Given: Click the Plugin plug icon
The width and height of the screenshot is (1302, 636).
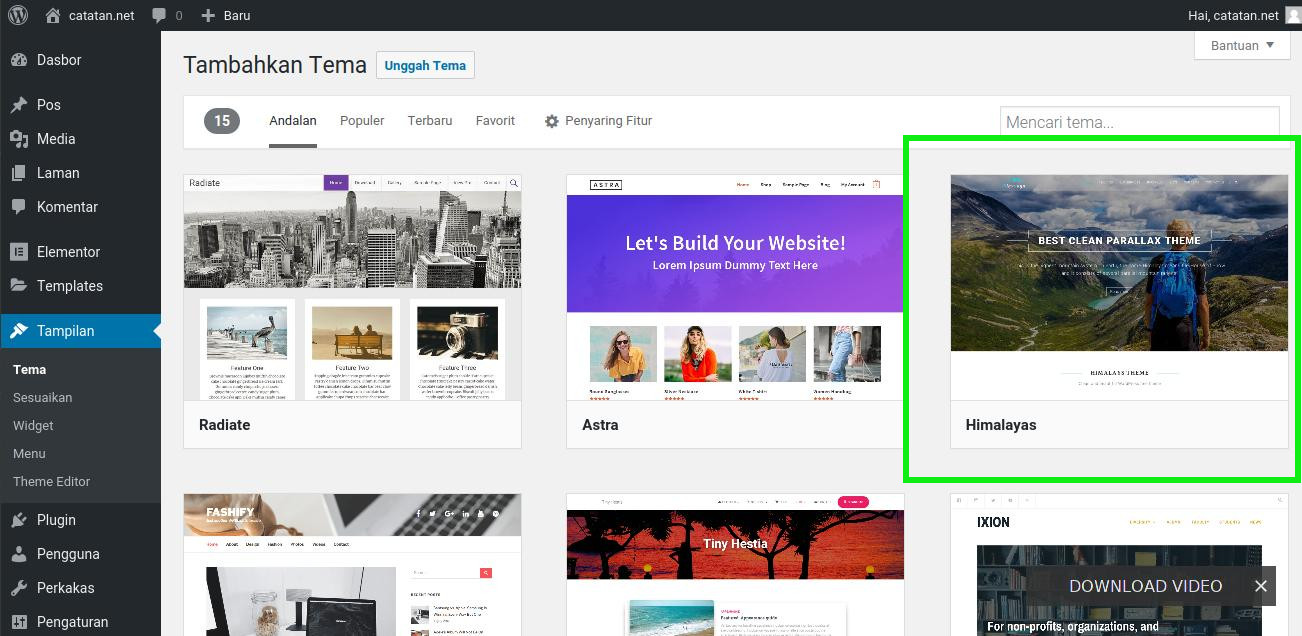Looking at the screenshot, I should tap(19, 520).
